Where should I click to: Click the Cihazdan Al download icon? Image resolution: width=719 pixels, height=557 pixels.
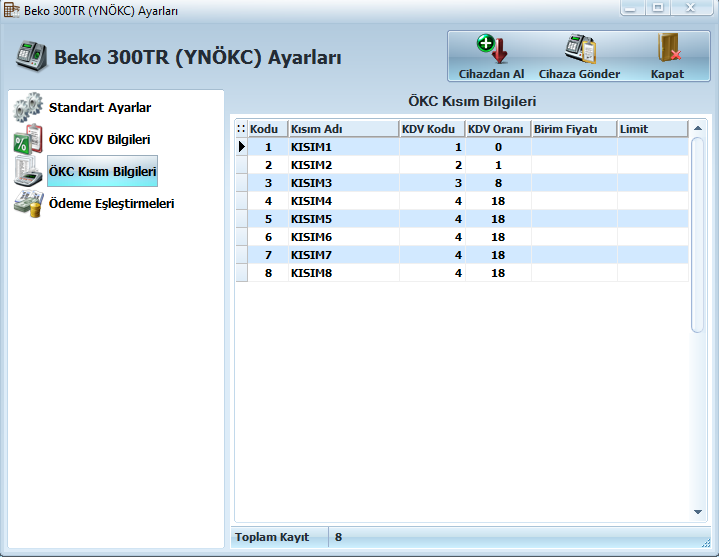pos(491,49)
